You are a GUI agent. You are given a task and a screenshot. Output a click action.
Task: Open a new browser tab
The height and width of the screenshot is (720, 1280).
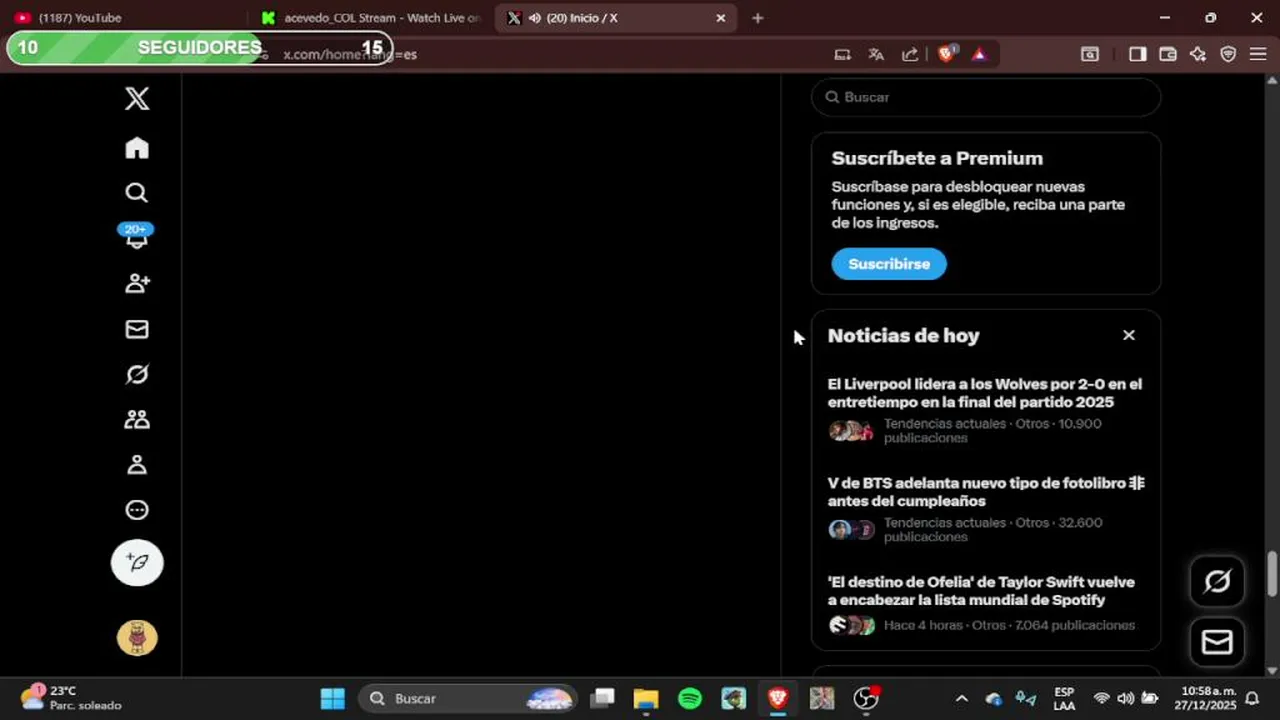click(757, 18)
